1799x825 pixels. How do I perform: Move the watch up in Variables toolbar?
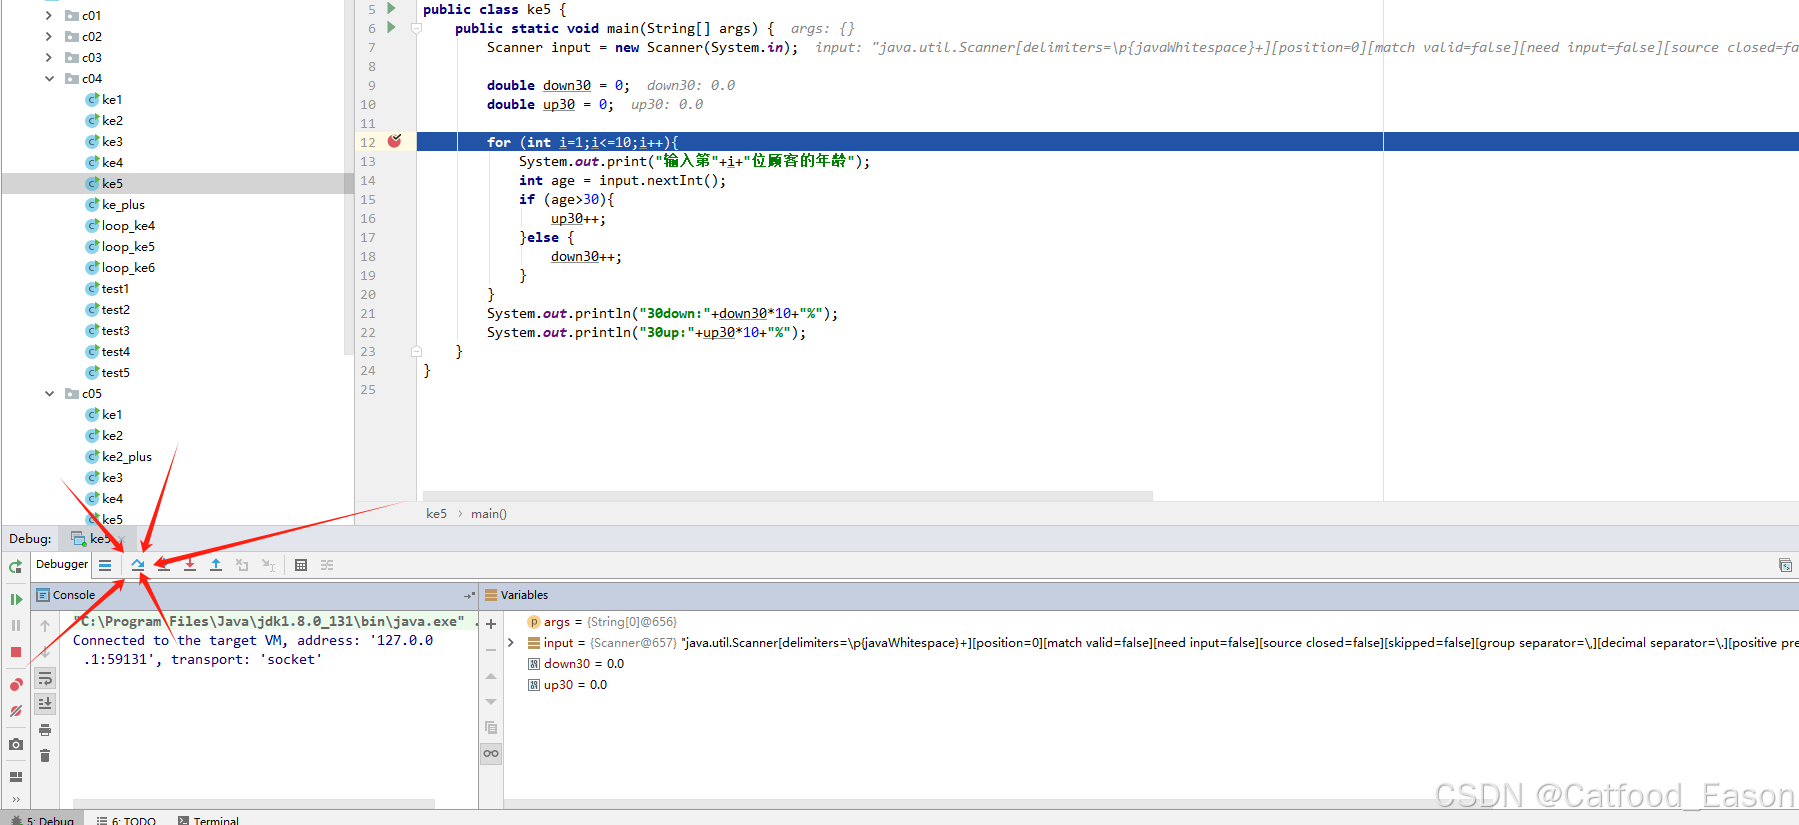point(491,676)
